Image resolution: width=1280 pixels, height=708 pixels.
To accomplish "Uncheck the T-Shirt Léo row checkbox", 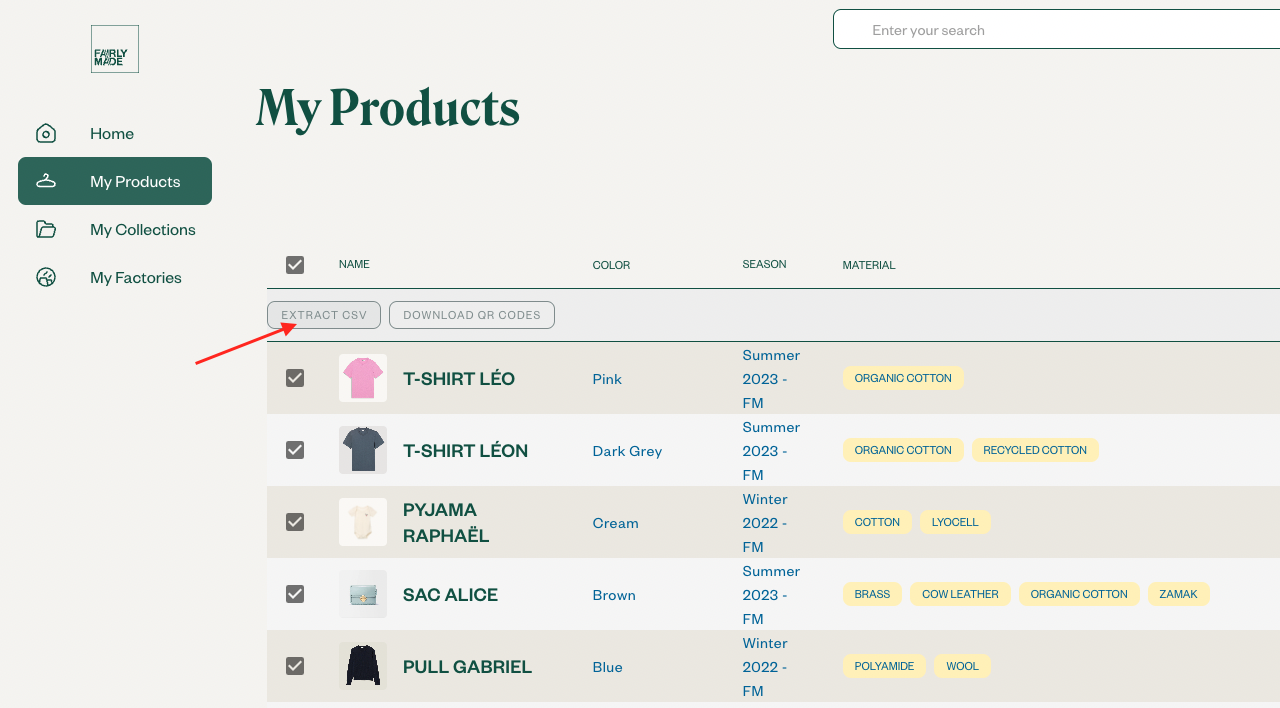I will [x=295, y=378].
